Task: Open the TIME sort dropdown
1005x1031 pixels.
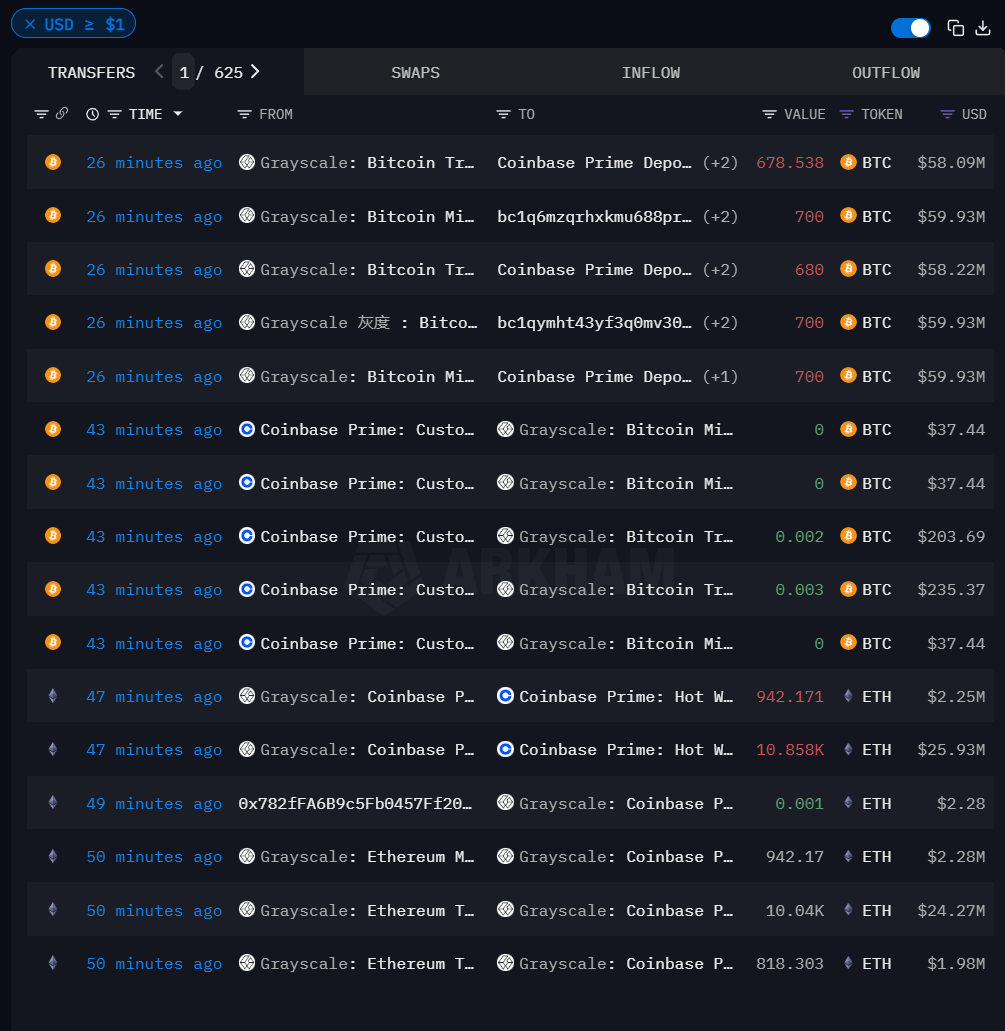Action: pos(178,113)
